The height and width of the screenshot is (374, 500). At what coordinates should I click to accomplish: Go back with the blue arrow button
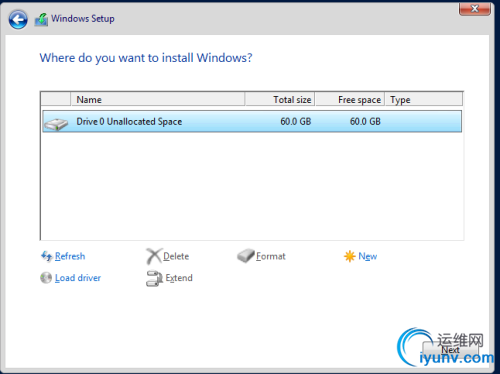(x=18, y=19)
